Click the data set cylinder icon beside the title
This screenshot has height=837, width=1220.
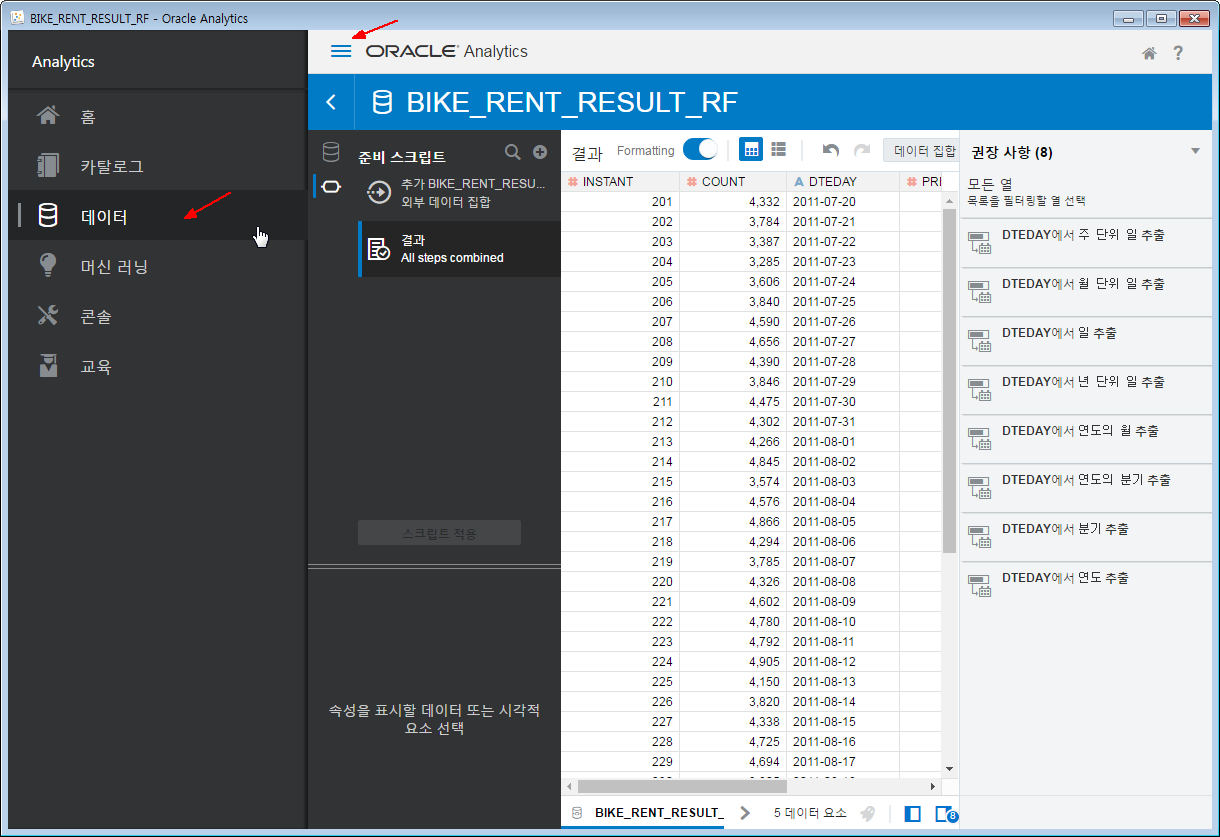tap(382, 102)
